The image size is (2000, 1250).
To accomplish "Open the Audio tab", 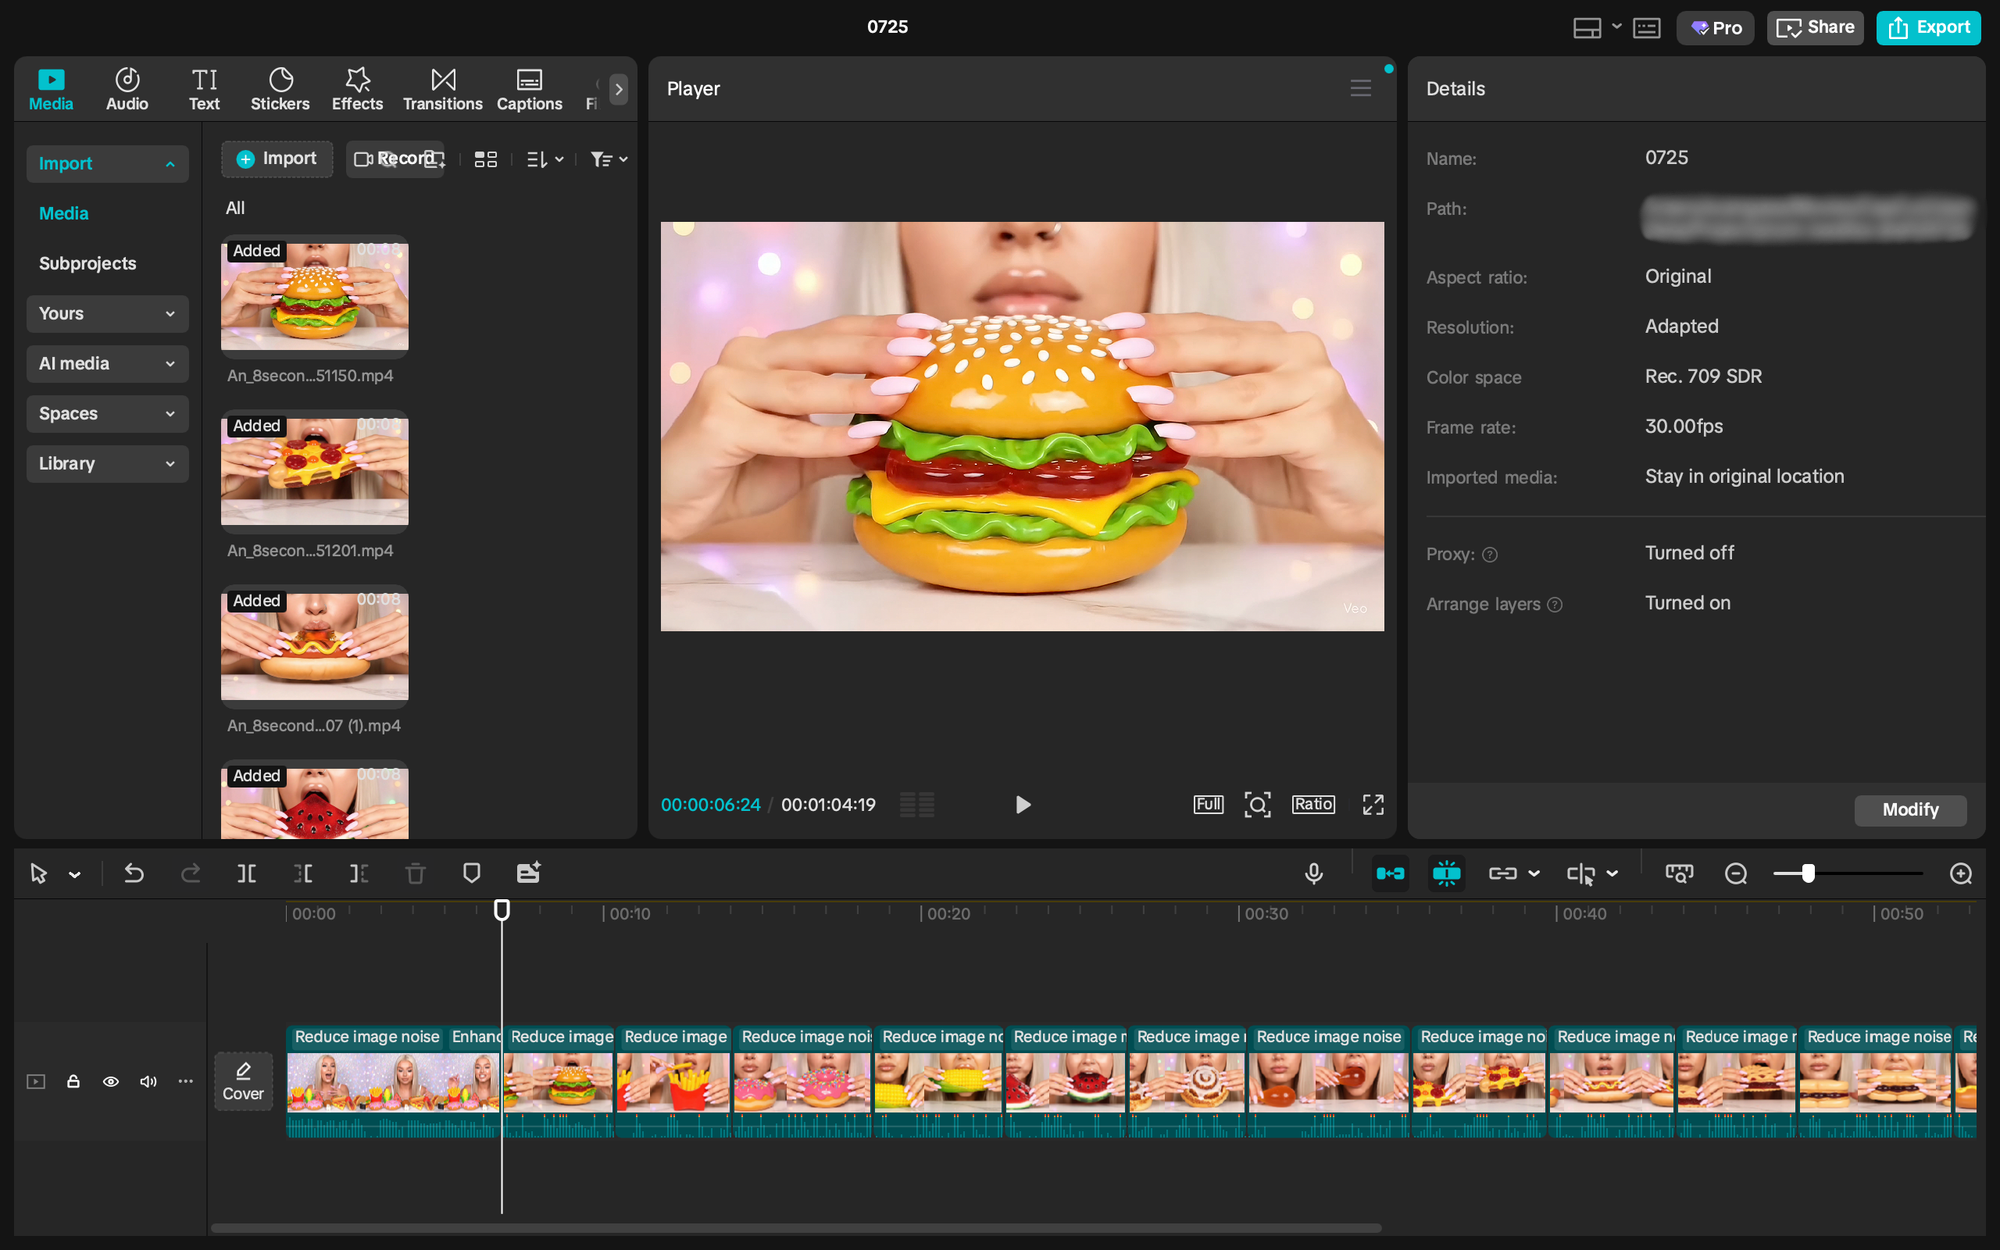I will pyautogui.click(x=127, y=89).
